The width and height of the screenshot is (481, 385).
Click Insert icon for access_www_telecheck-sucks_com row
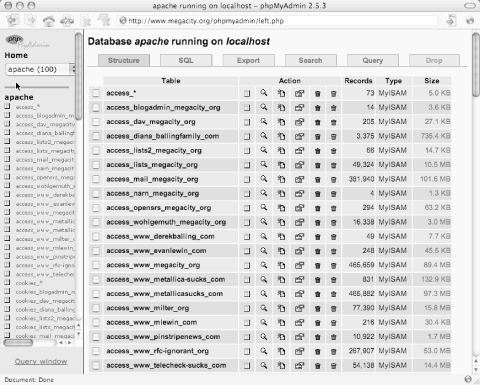[281, 366]
